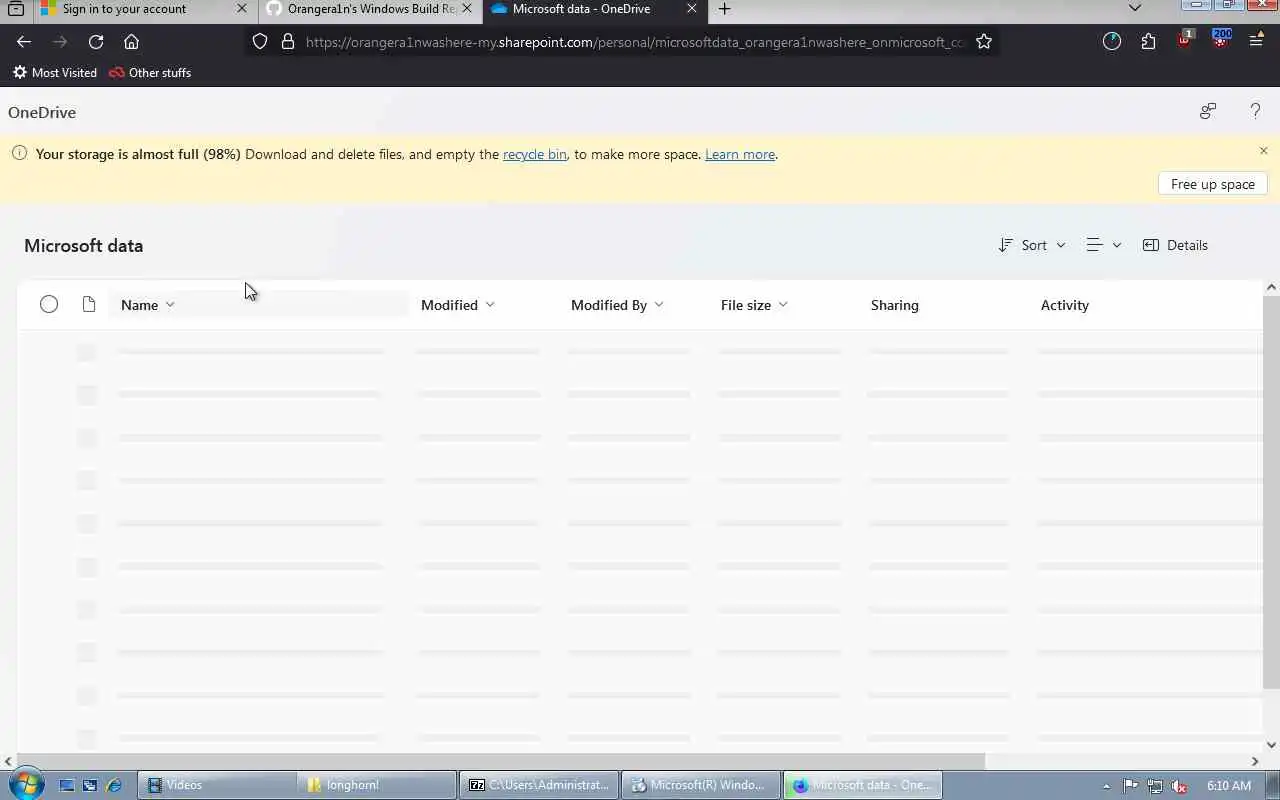Click the Activity column header

(x=1064, y=305)
